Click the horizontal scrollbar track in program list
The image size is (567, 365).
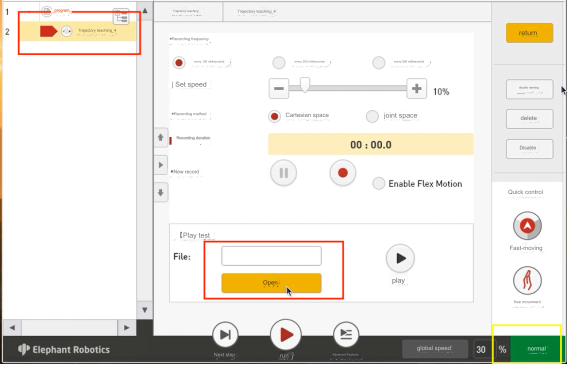click(x=69, y=328)
